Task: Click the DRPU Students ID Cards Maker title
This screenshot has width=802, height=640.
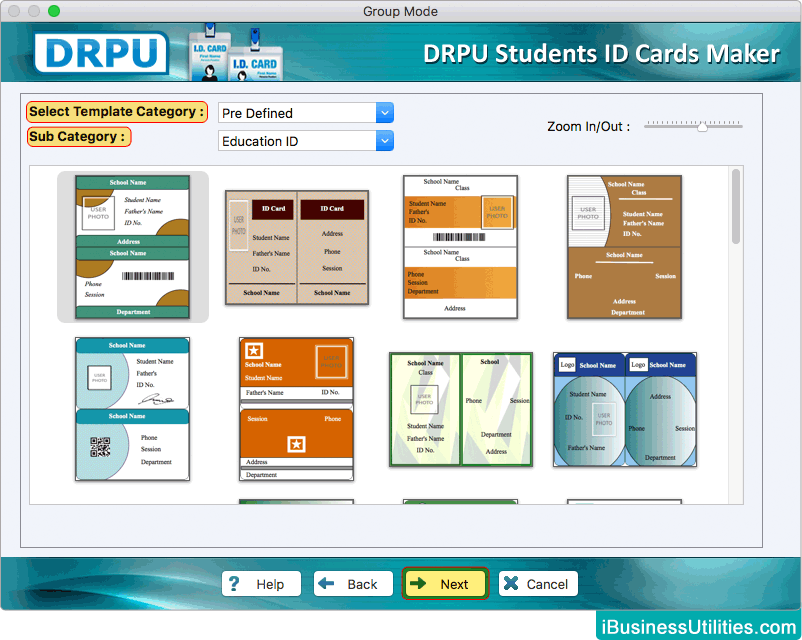Action: point(601,54)
